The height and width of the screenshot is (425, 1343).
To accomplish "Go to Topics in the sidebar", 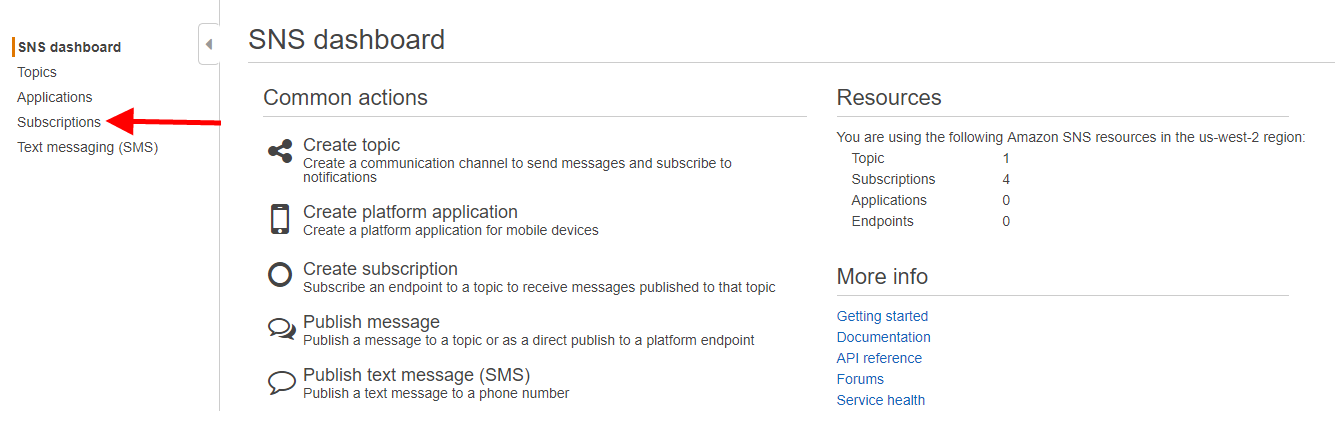I will pos(37,72).
